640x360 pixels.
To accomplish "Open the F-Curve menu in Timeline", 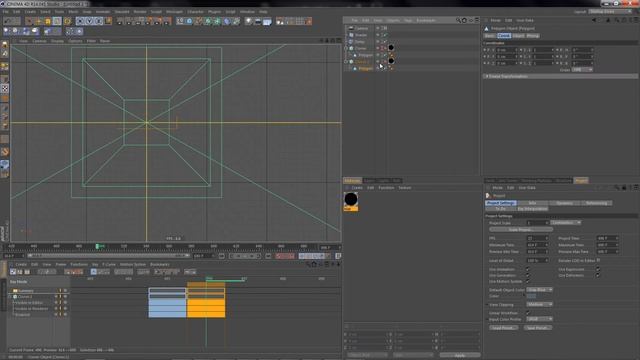I will pyautogui.click(x=109, y=264).
